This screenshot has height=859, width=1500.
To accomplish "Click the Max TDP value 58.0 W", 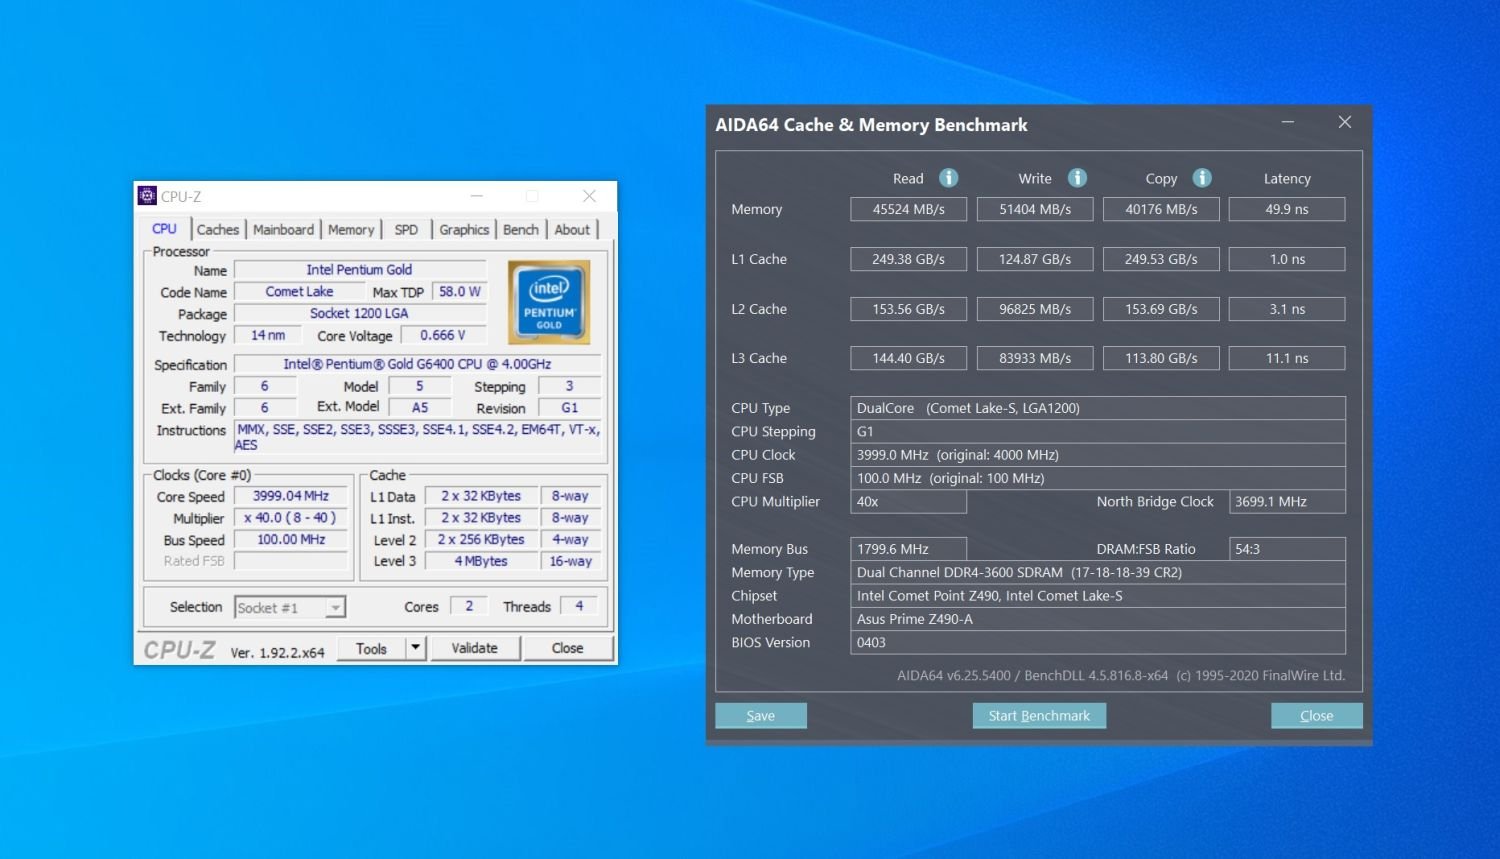I will click(460, 292).
